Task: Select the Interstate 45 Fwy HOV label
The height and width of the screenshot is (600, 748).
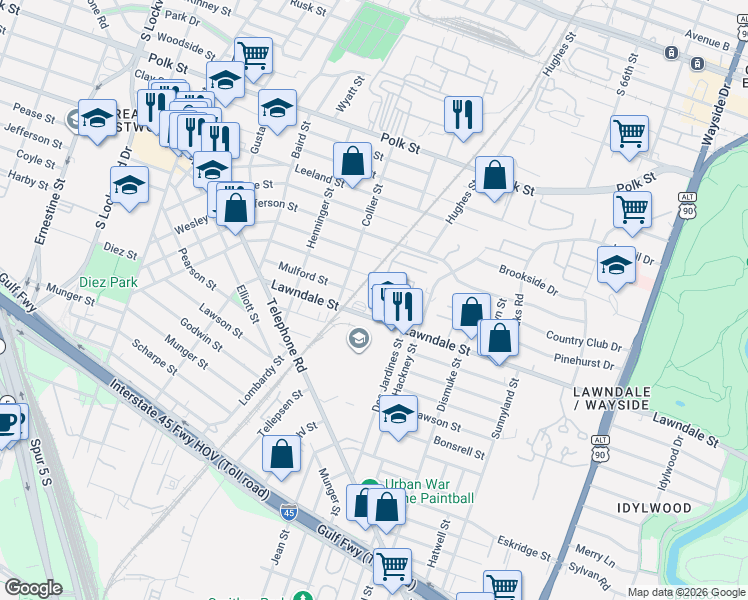Action: tap(189, 439)
